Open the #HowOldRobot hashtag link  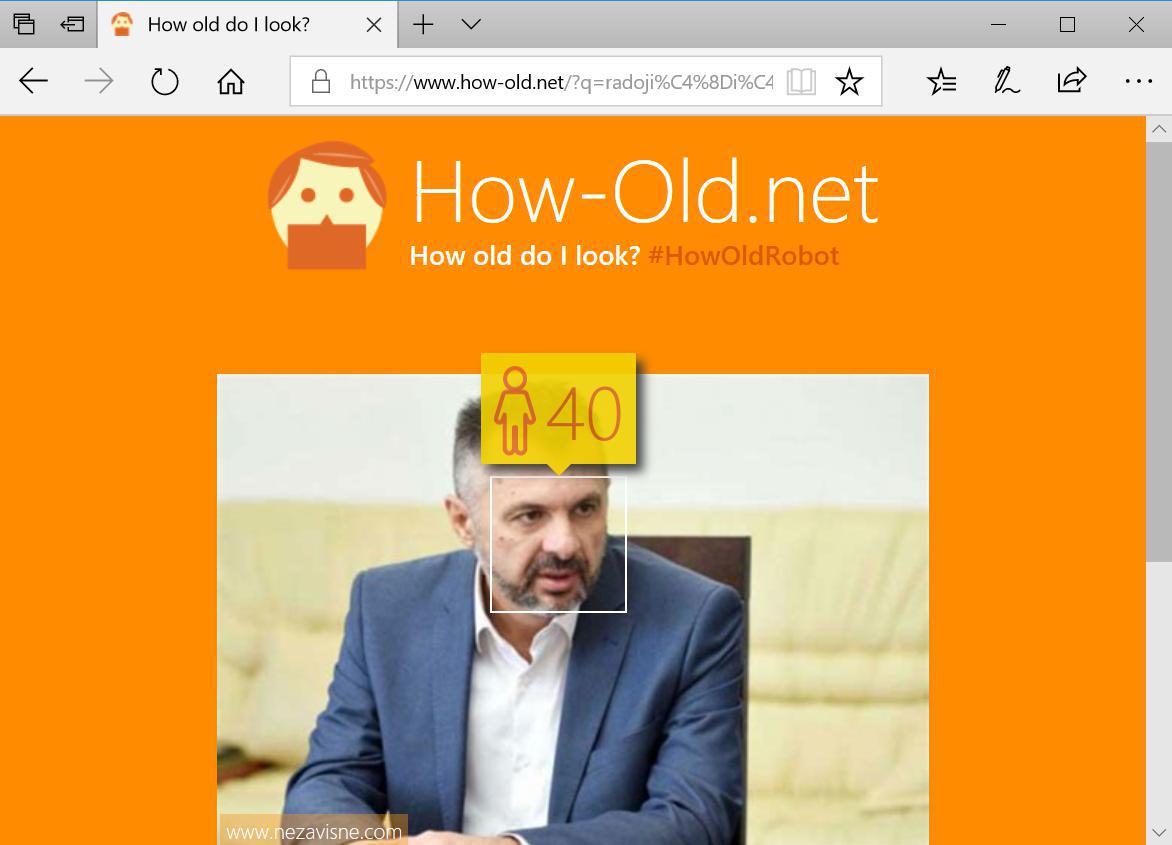(x=744, y=256)
